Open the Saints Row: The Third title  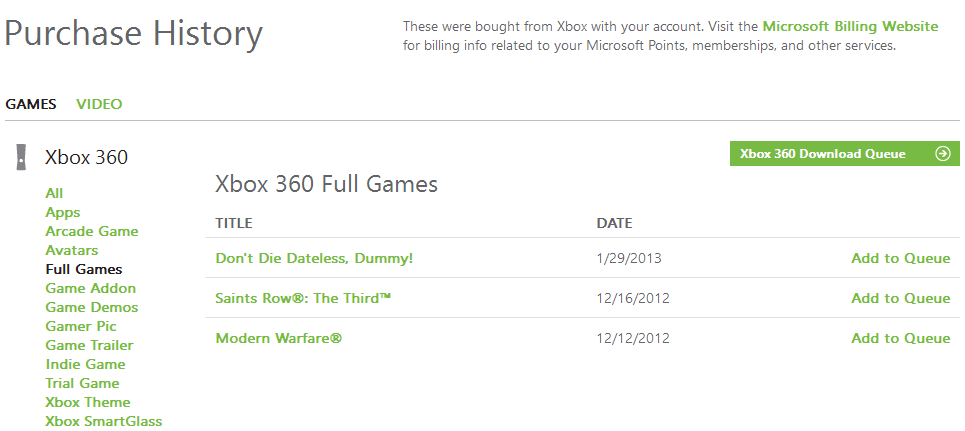[303, 298]
